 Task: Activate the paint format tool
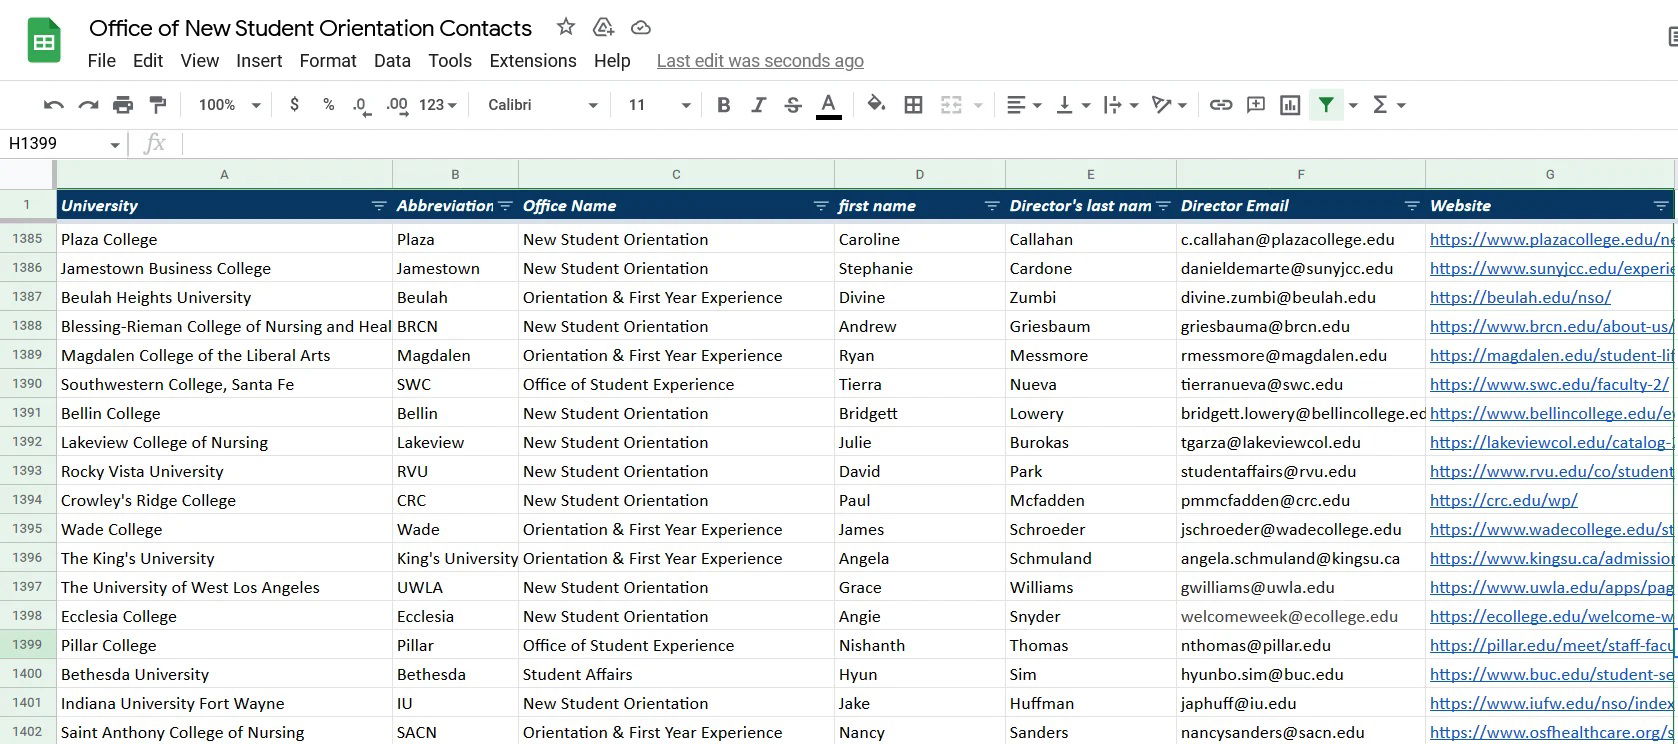[157, 105]
